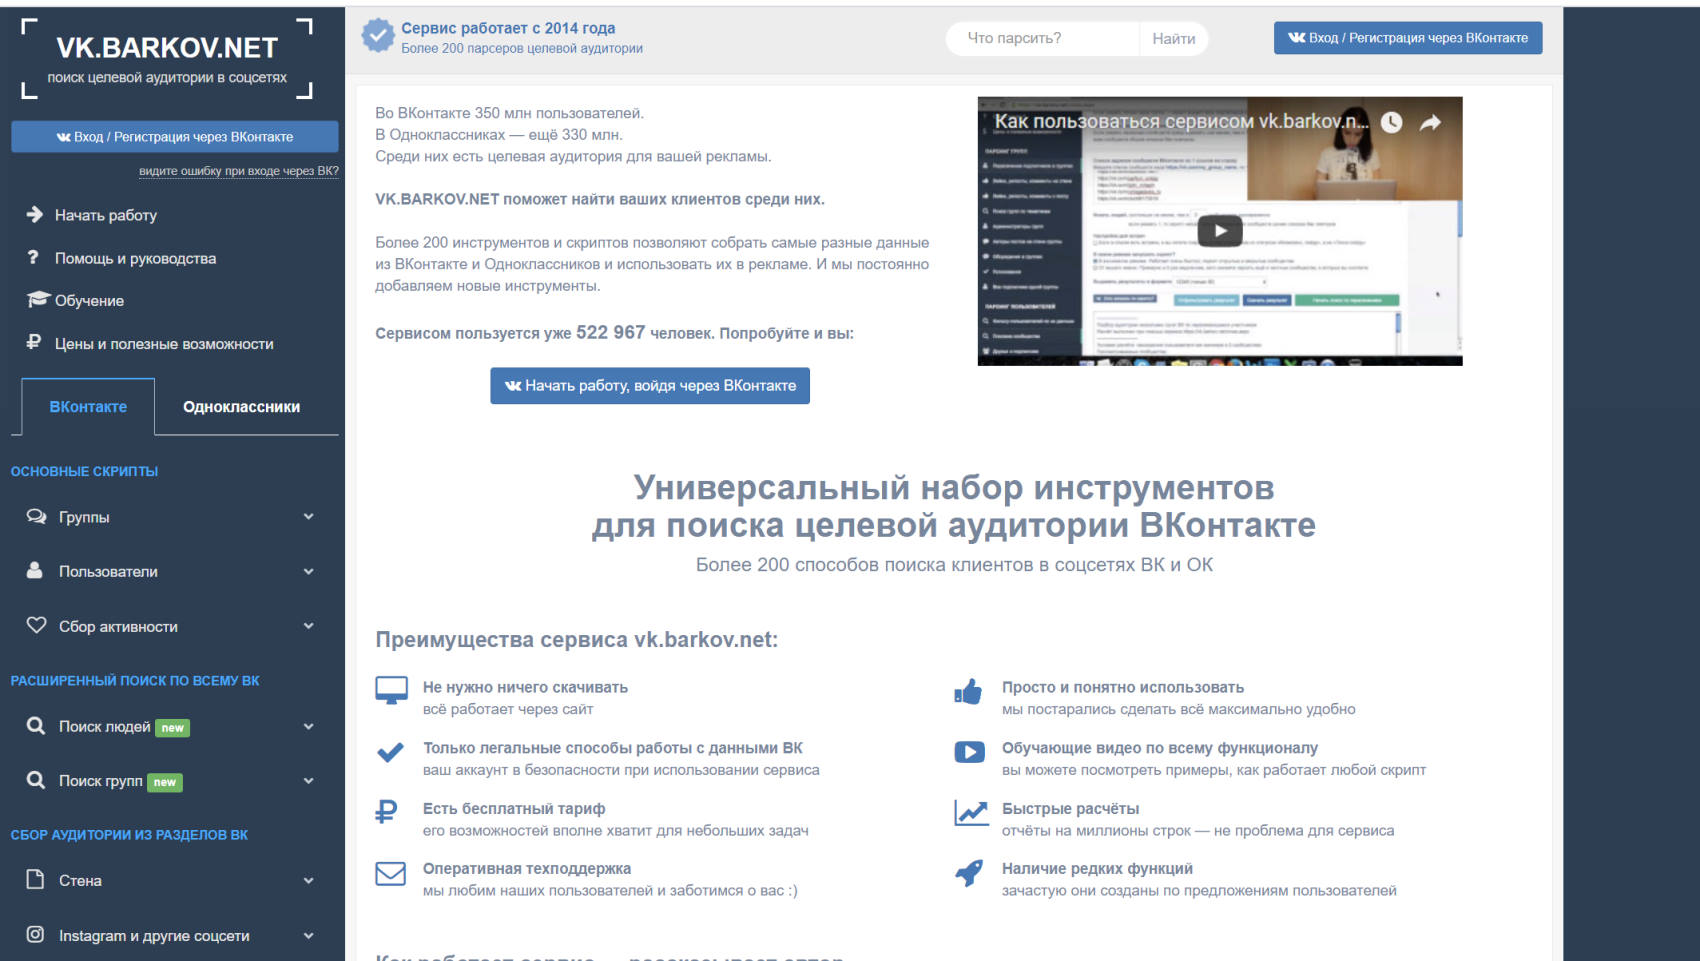Screen dimensions: 1700x961
Task: Click the question mark icon beside Помощь и руководства
Action: click(x=33, y=258)
